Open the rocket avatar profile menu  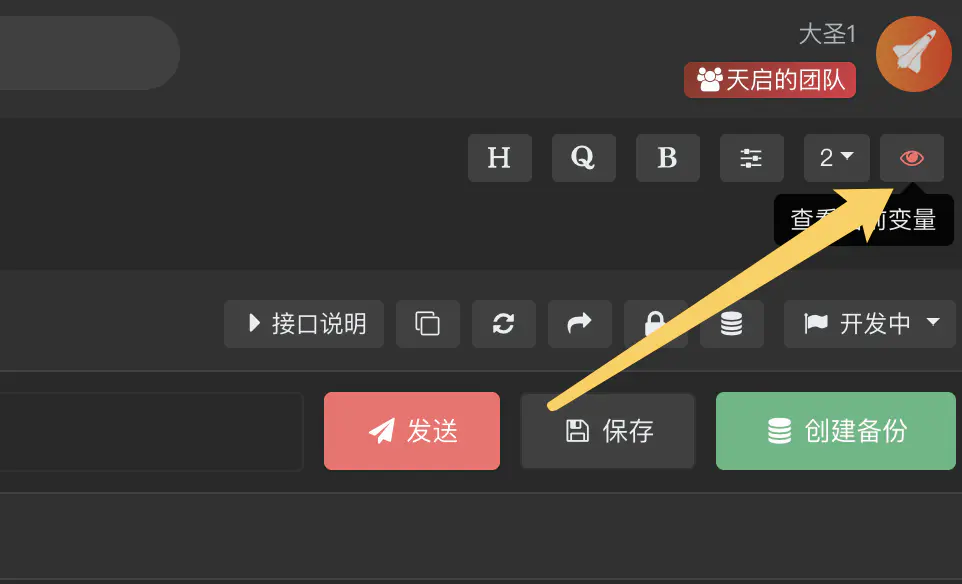click(x=914, y=54)
